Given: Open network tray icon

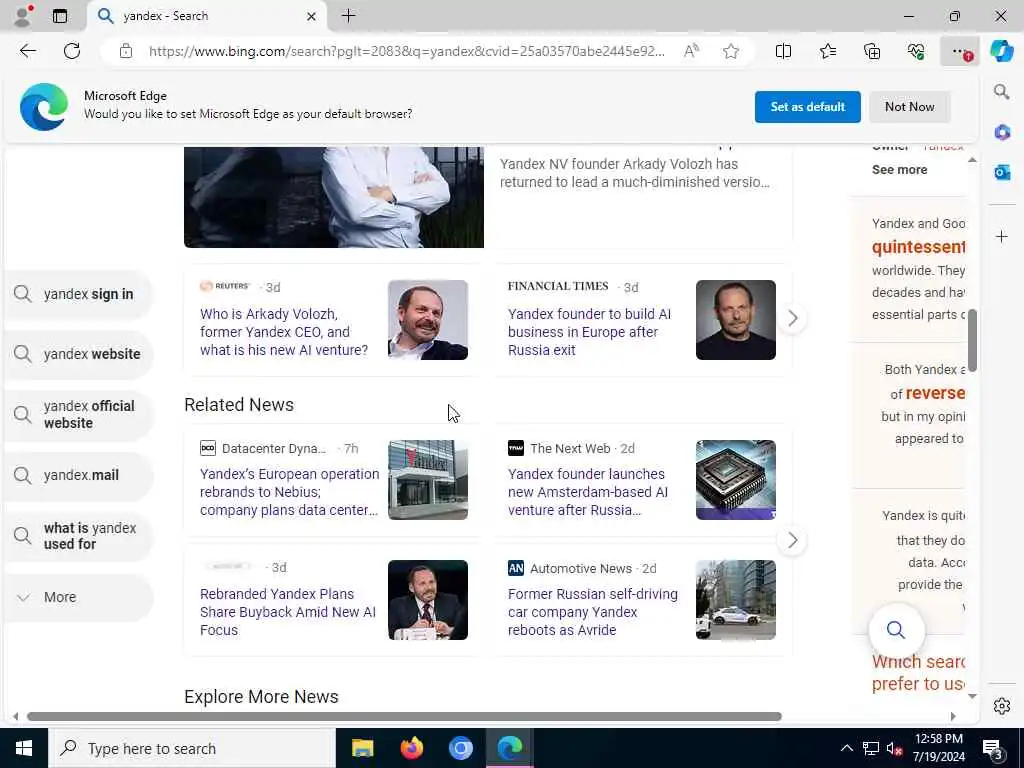Looking at the screenshot, I should pyautogui.click(x=871, y=748).
